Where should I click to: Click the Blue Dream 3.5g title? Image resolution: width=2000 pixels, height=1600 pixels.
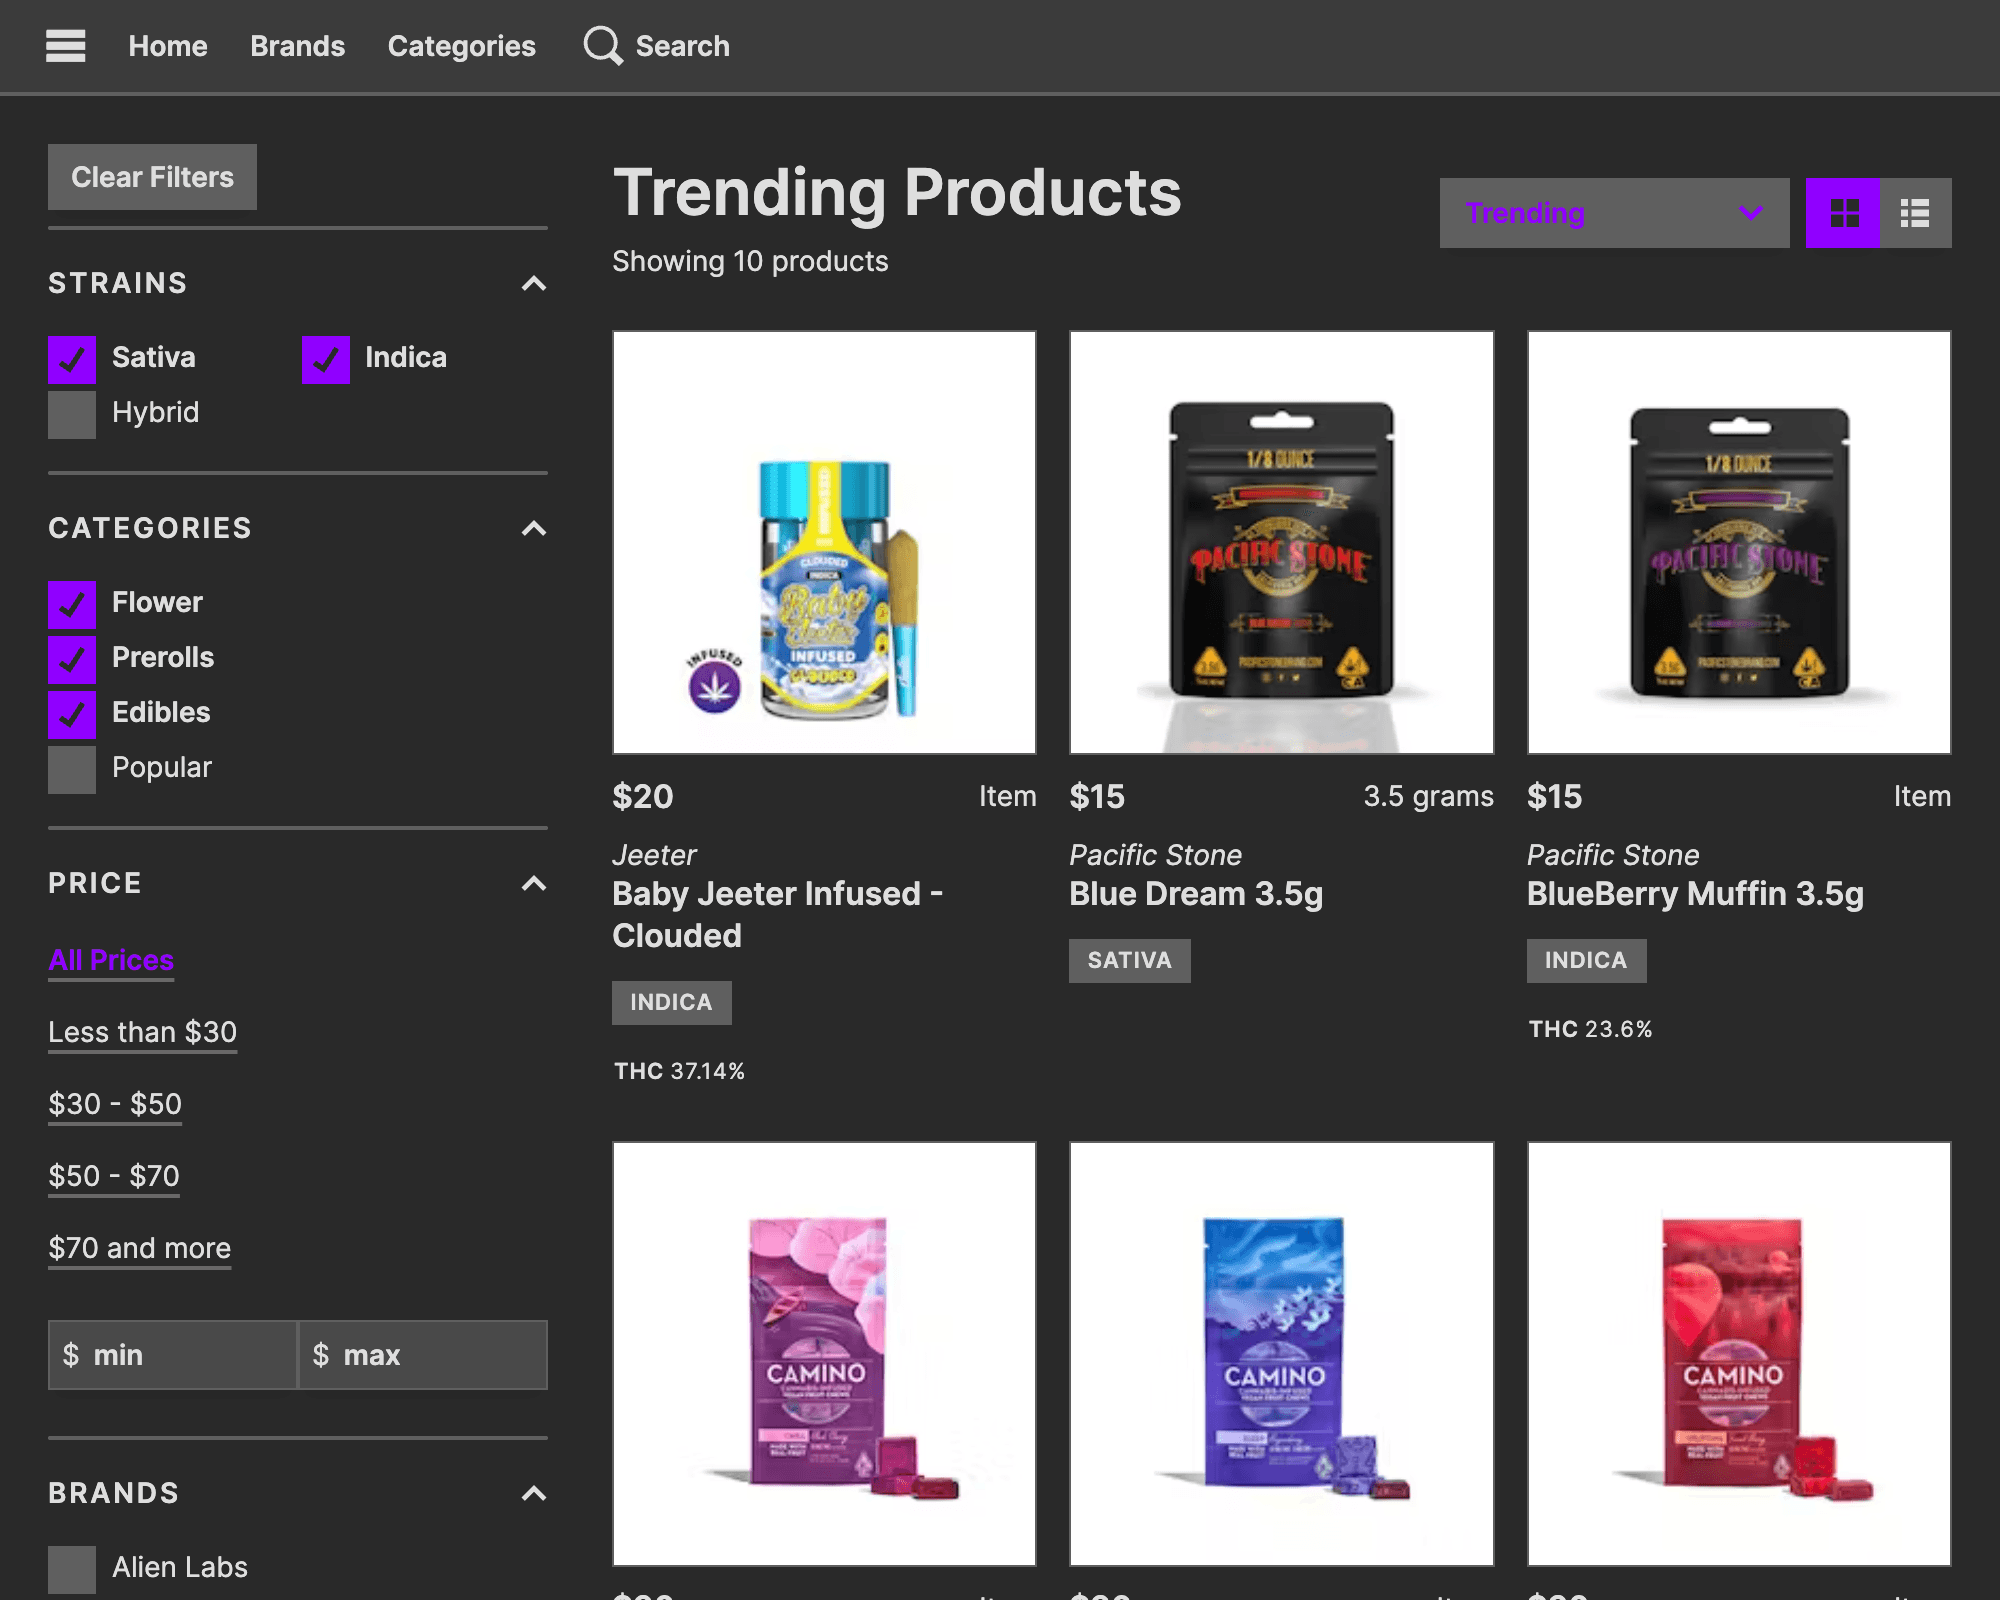pyautogui.click(x=1196, y=894)
